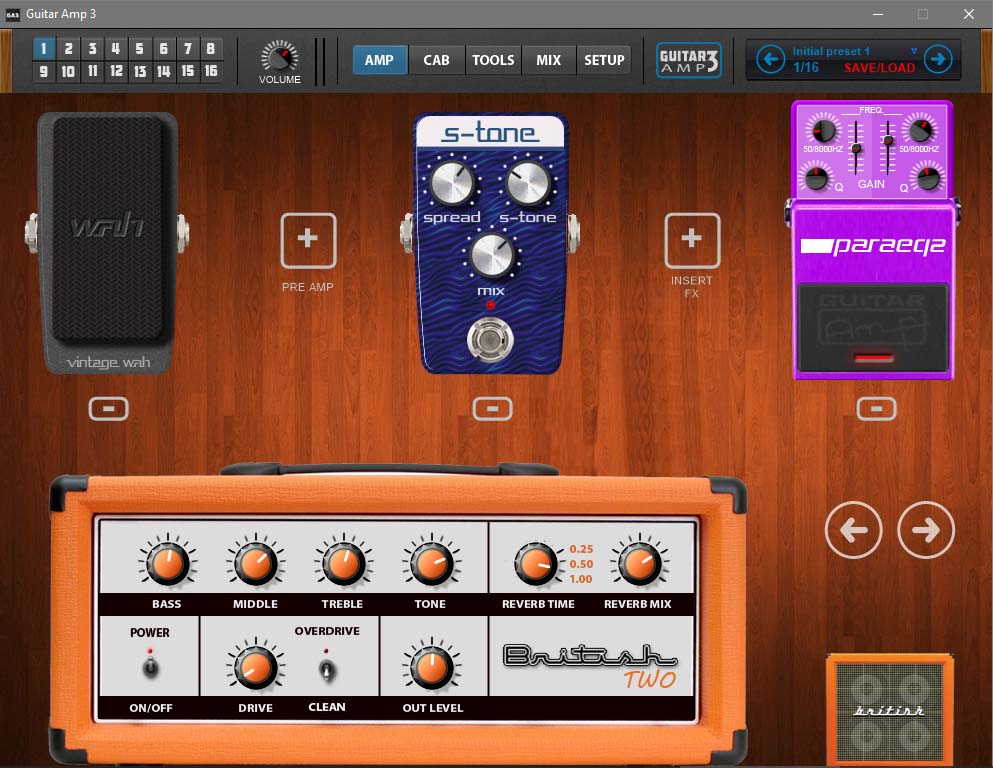Remove the vintage wah pedal
This screenshot has width=993, height=768.
108,409
